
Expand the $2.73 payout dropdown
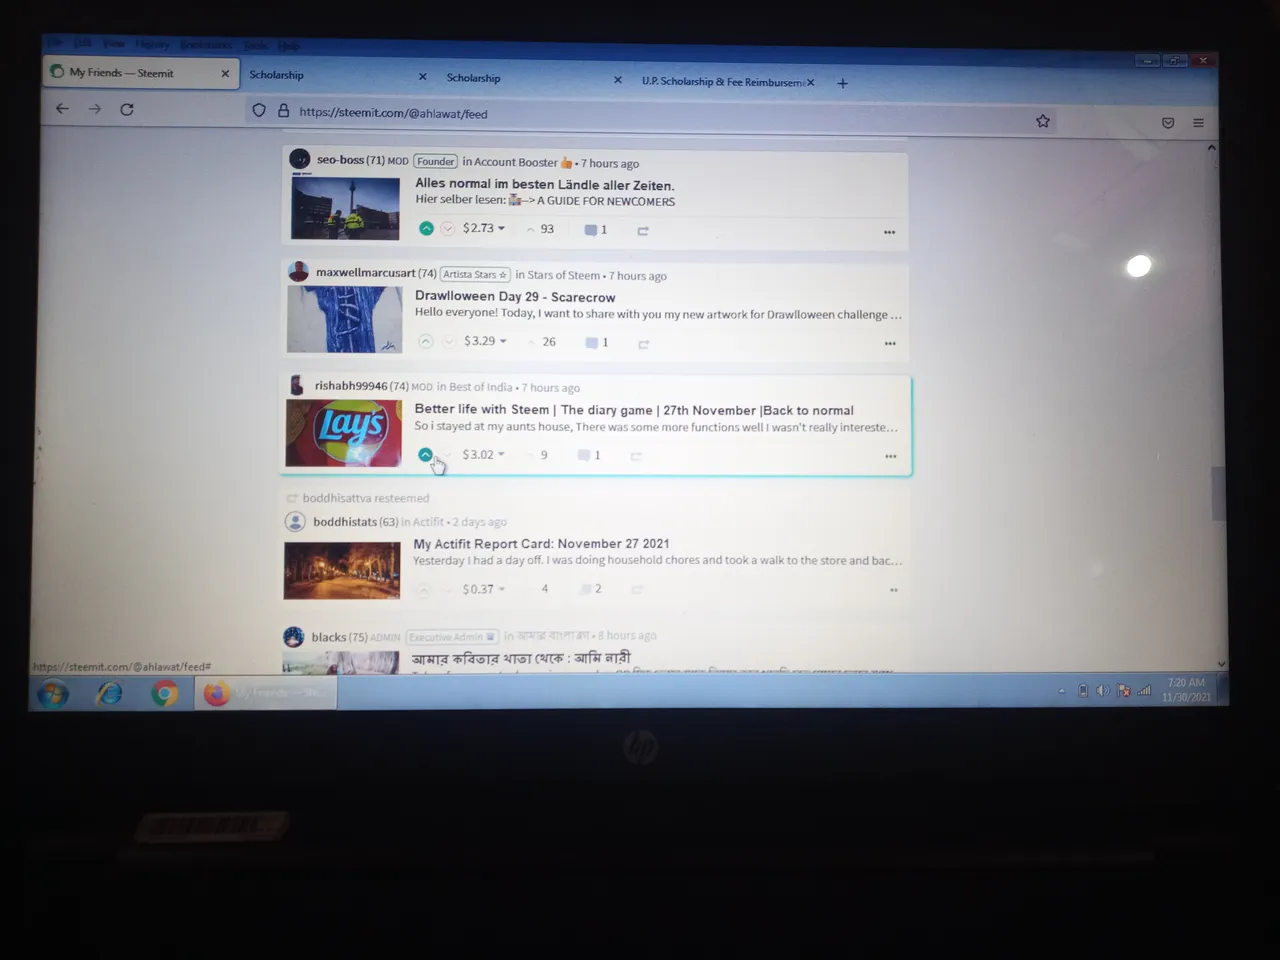[x=484, y=228]
